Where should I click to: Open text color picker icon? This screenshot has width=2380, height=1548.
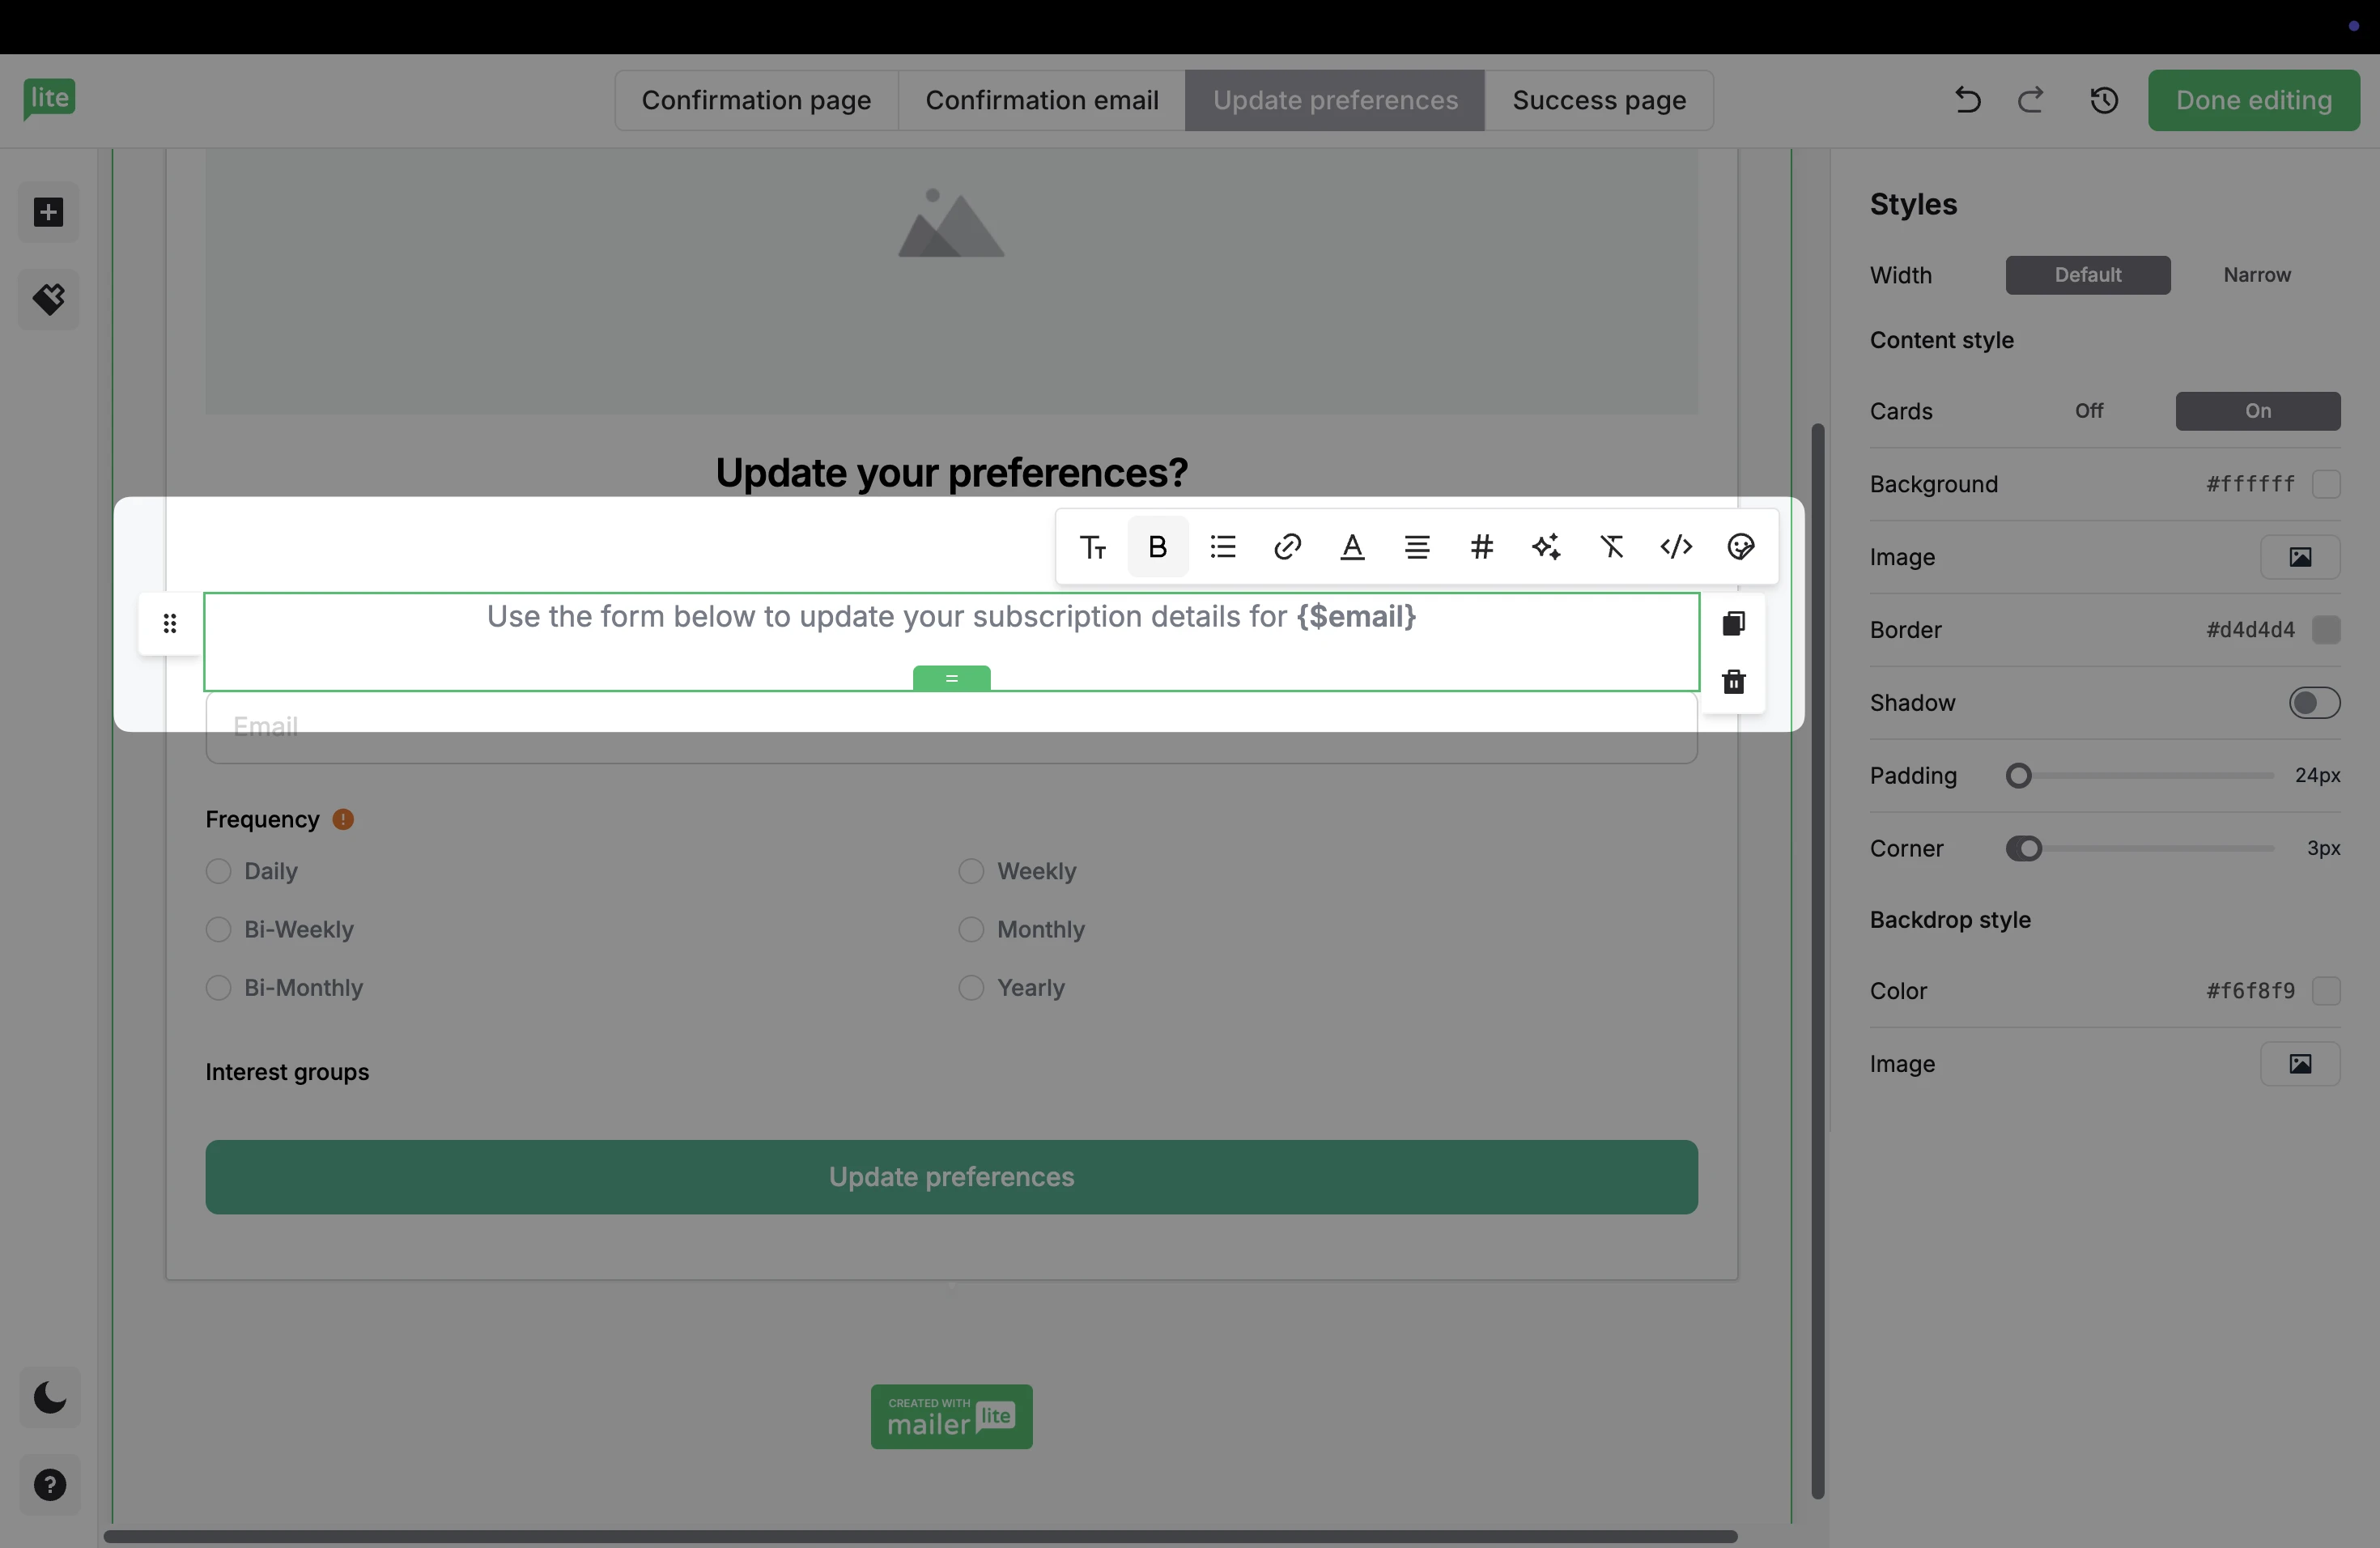pos(1352,547)
